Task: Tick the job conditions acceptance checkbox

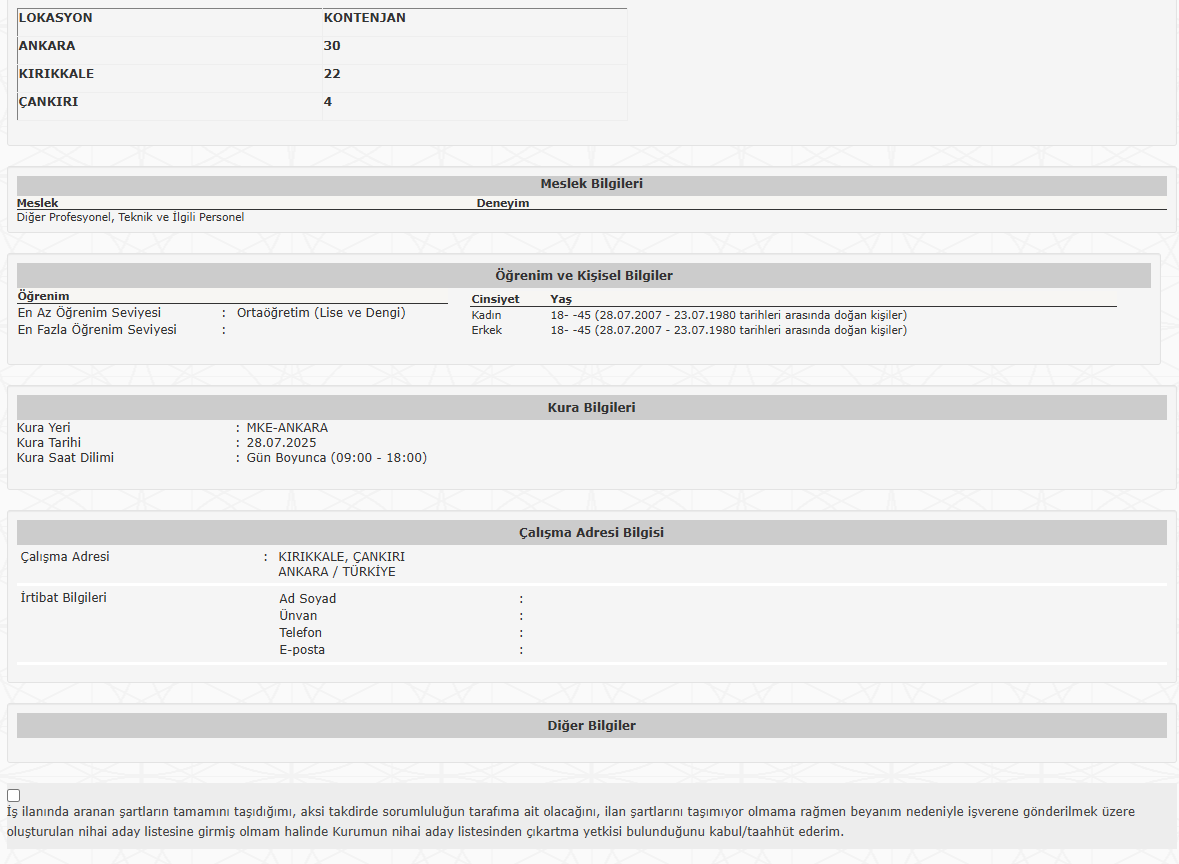Action: 14,796
